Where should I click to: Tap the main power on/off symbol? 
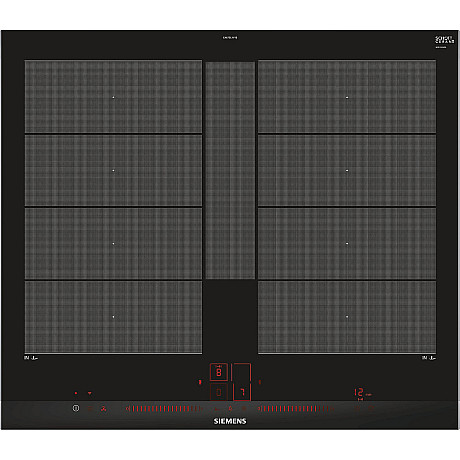[76, 408]
